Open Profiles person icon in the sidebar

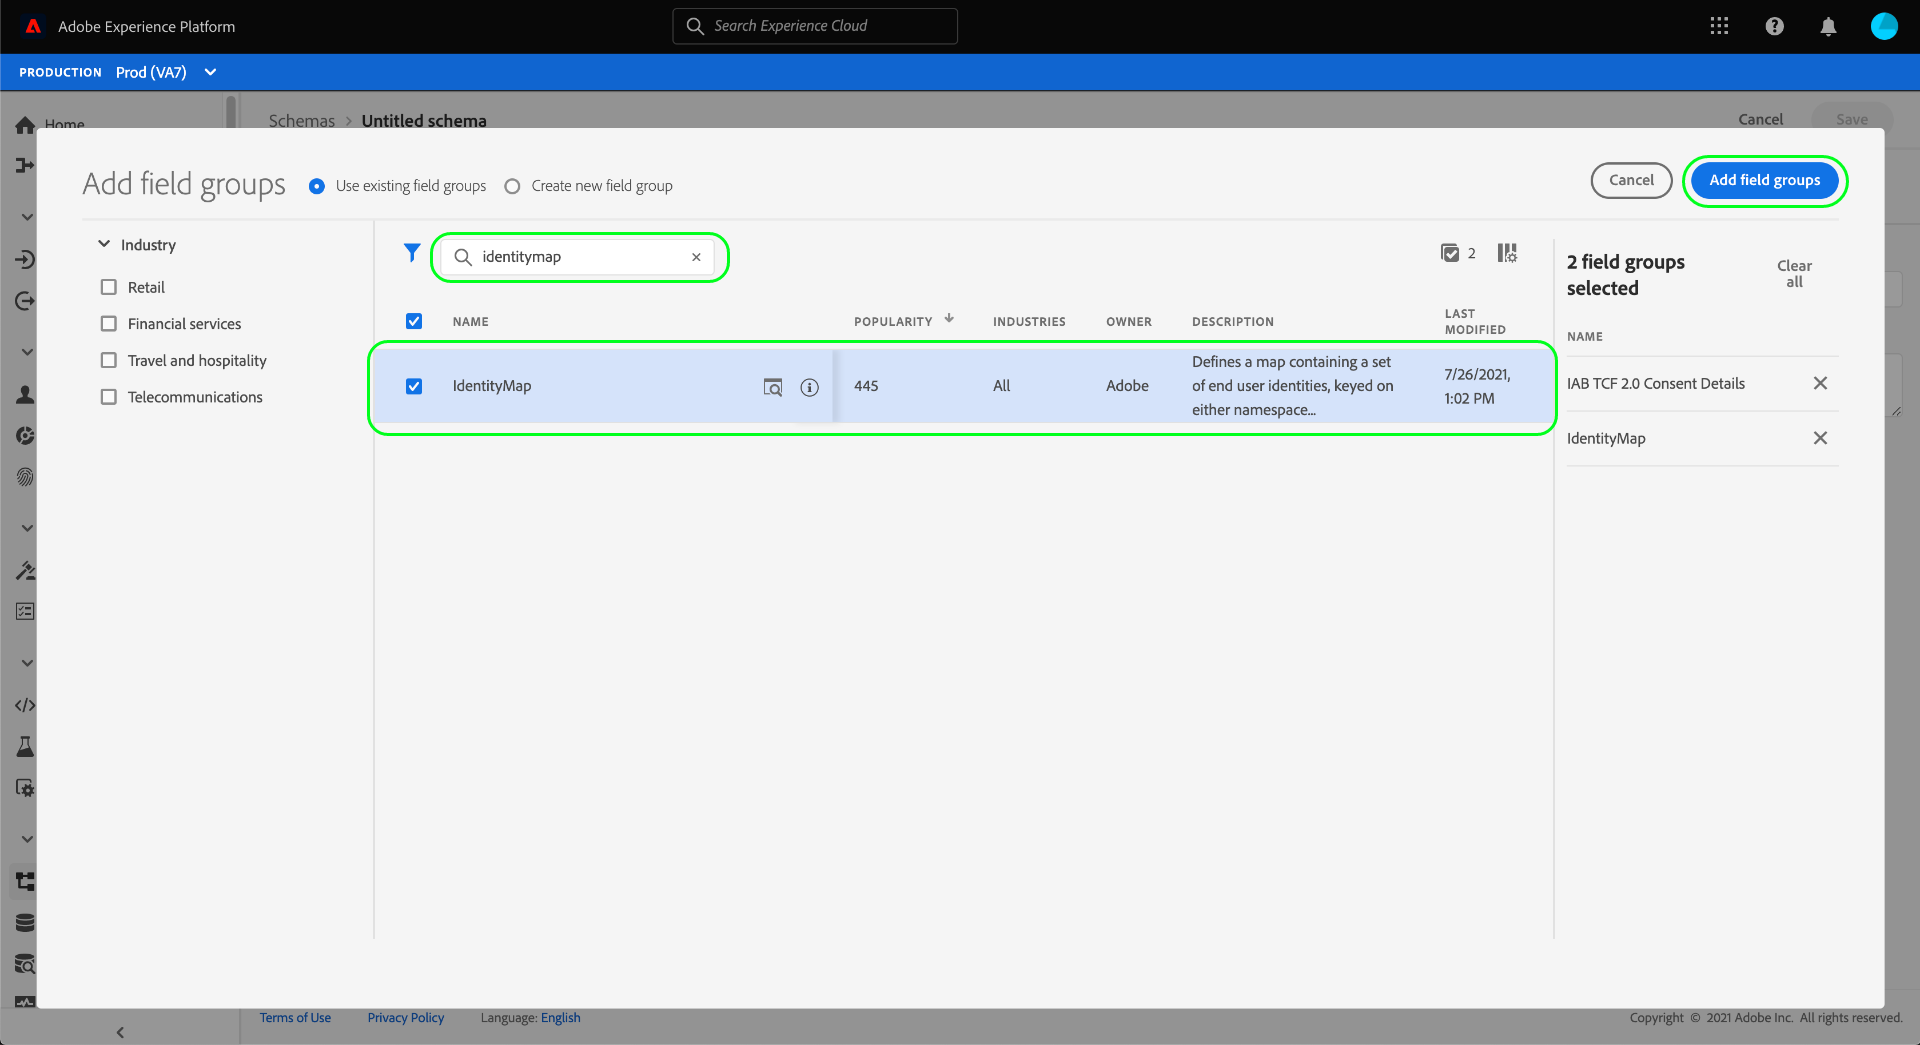[25, 394]
